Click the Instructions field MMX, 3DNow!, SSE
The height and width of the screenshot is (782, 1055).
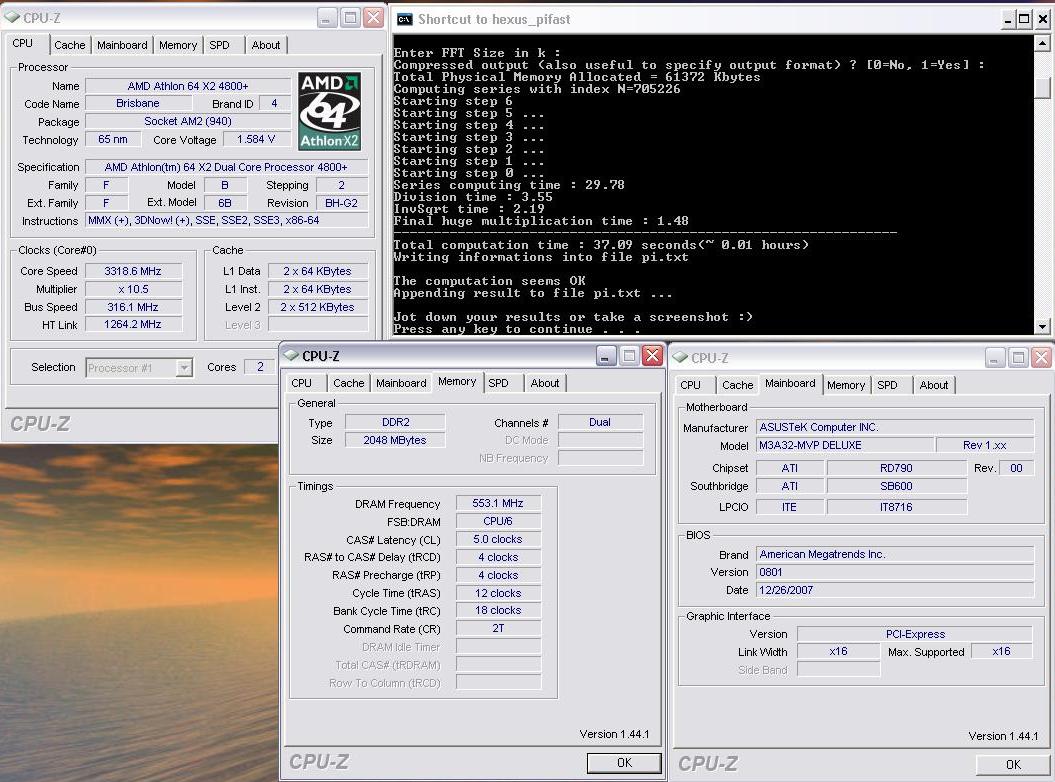[x=226, y=220]
